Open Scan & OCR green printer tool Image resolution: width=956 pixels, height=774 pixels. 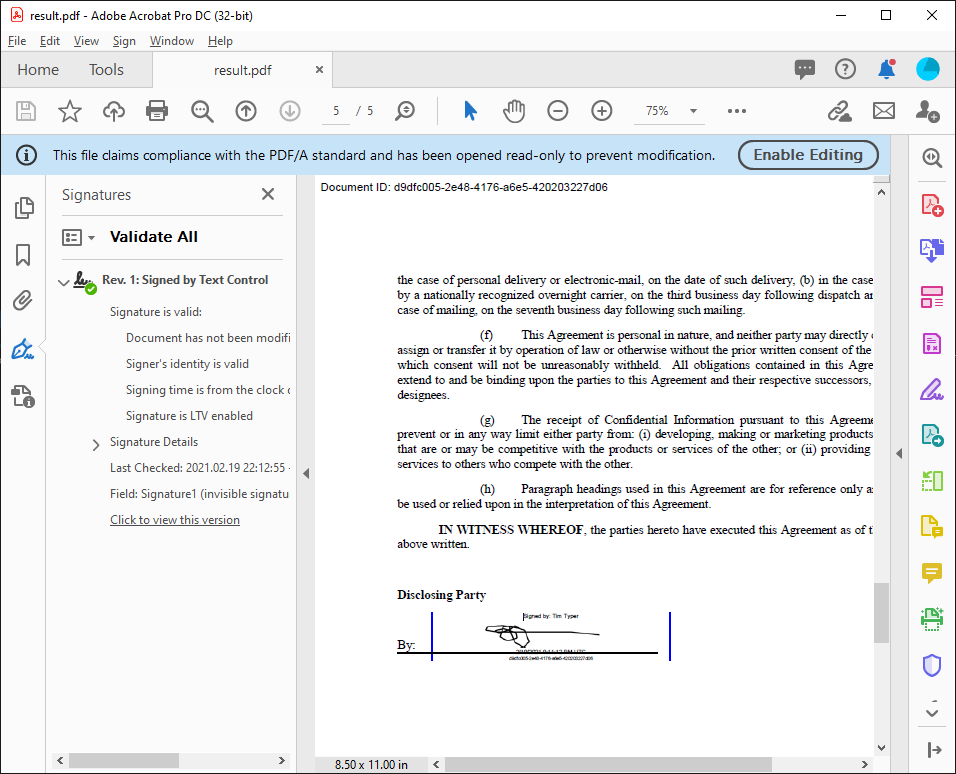coord(932,619)
